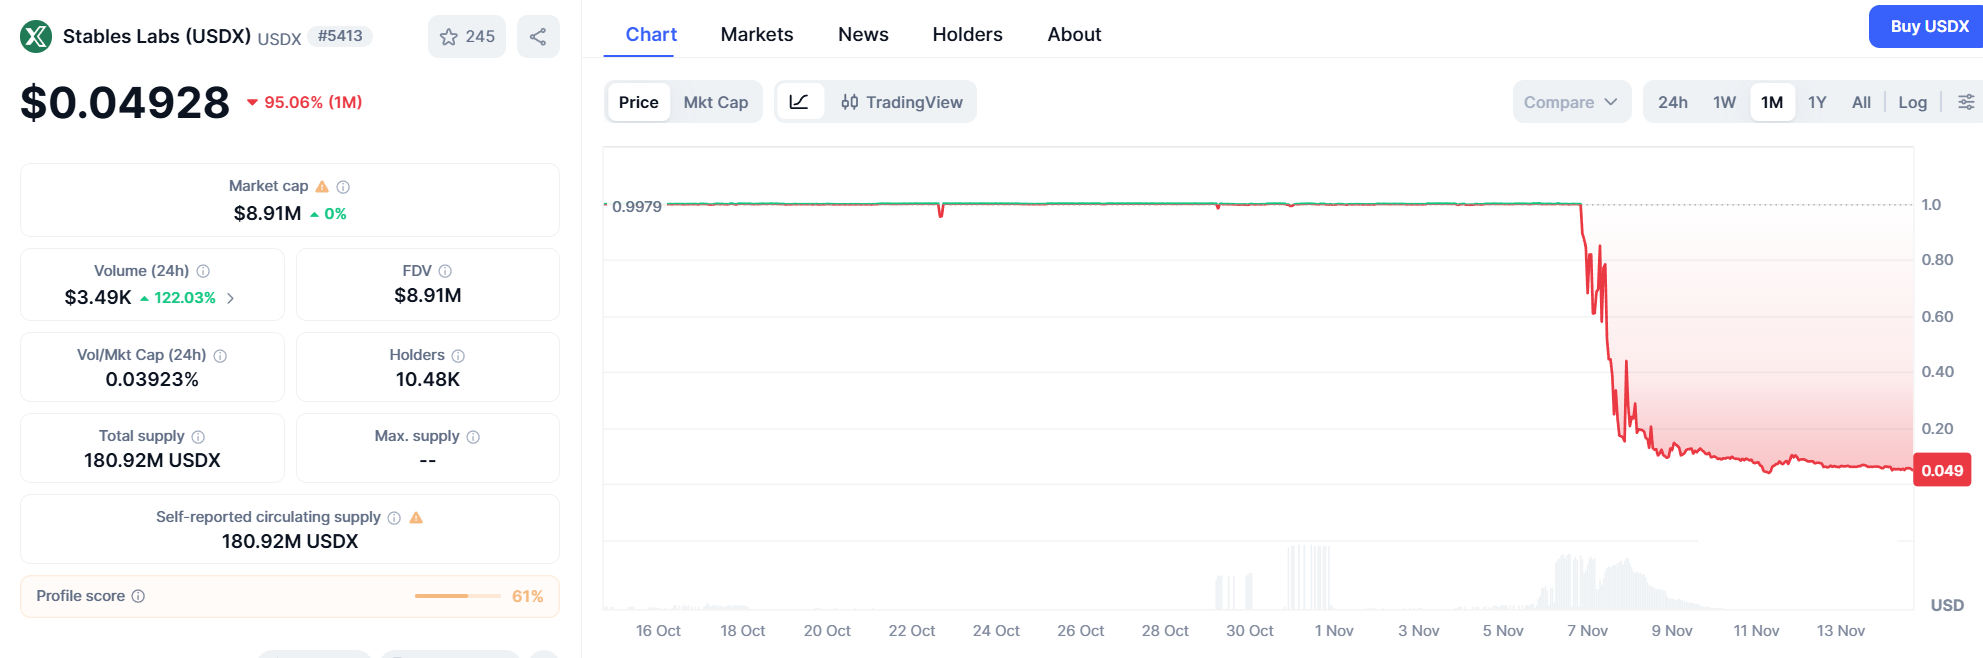Toggle the Log scale option
Viewport: 1983px width, 658px height.
1912,102
